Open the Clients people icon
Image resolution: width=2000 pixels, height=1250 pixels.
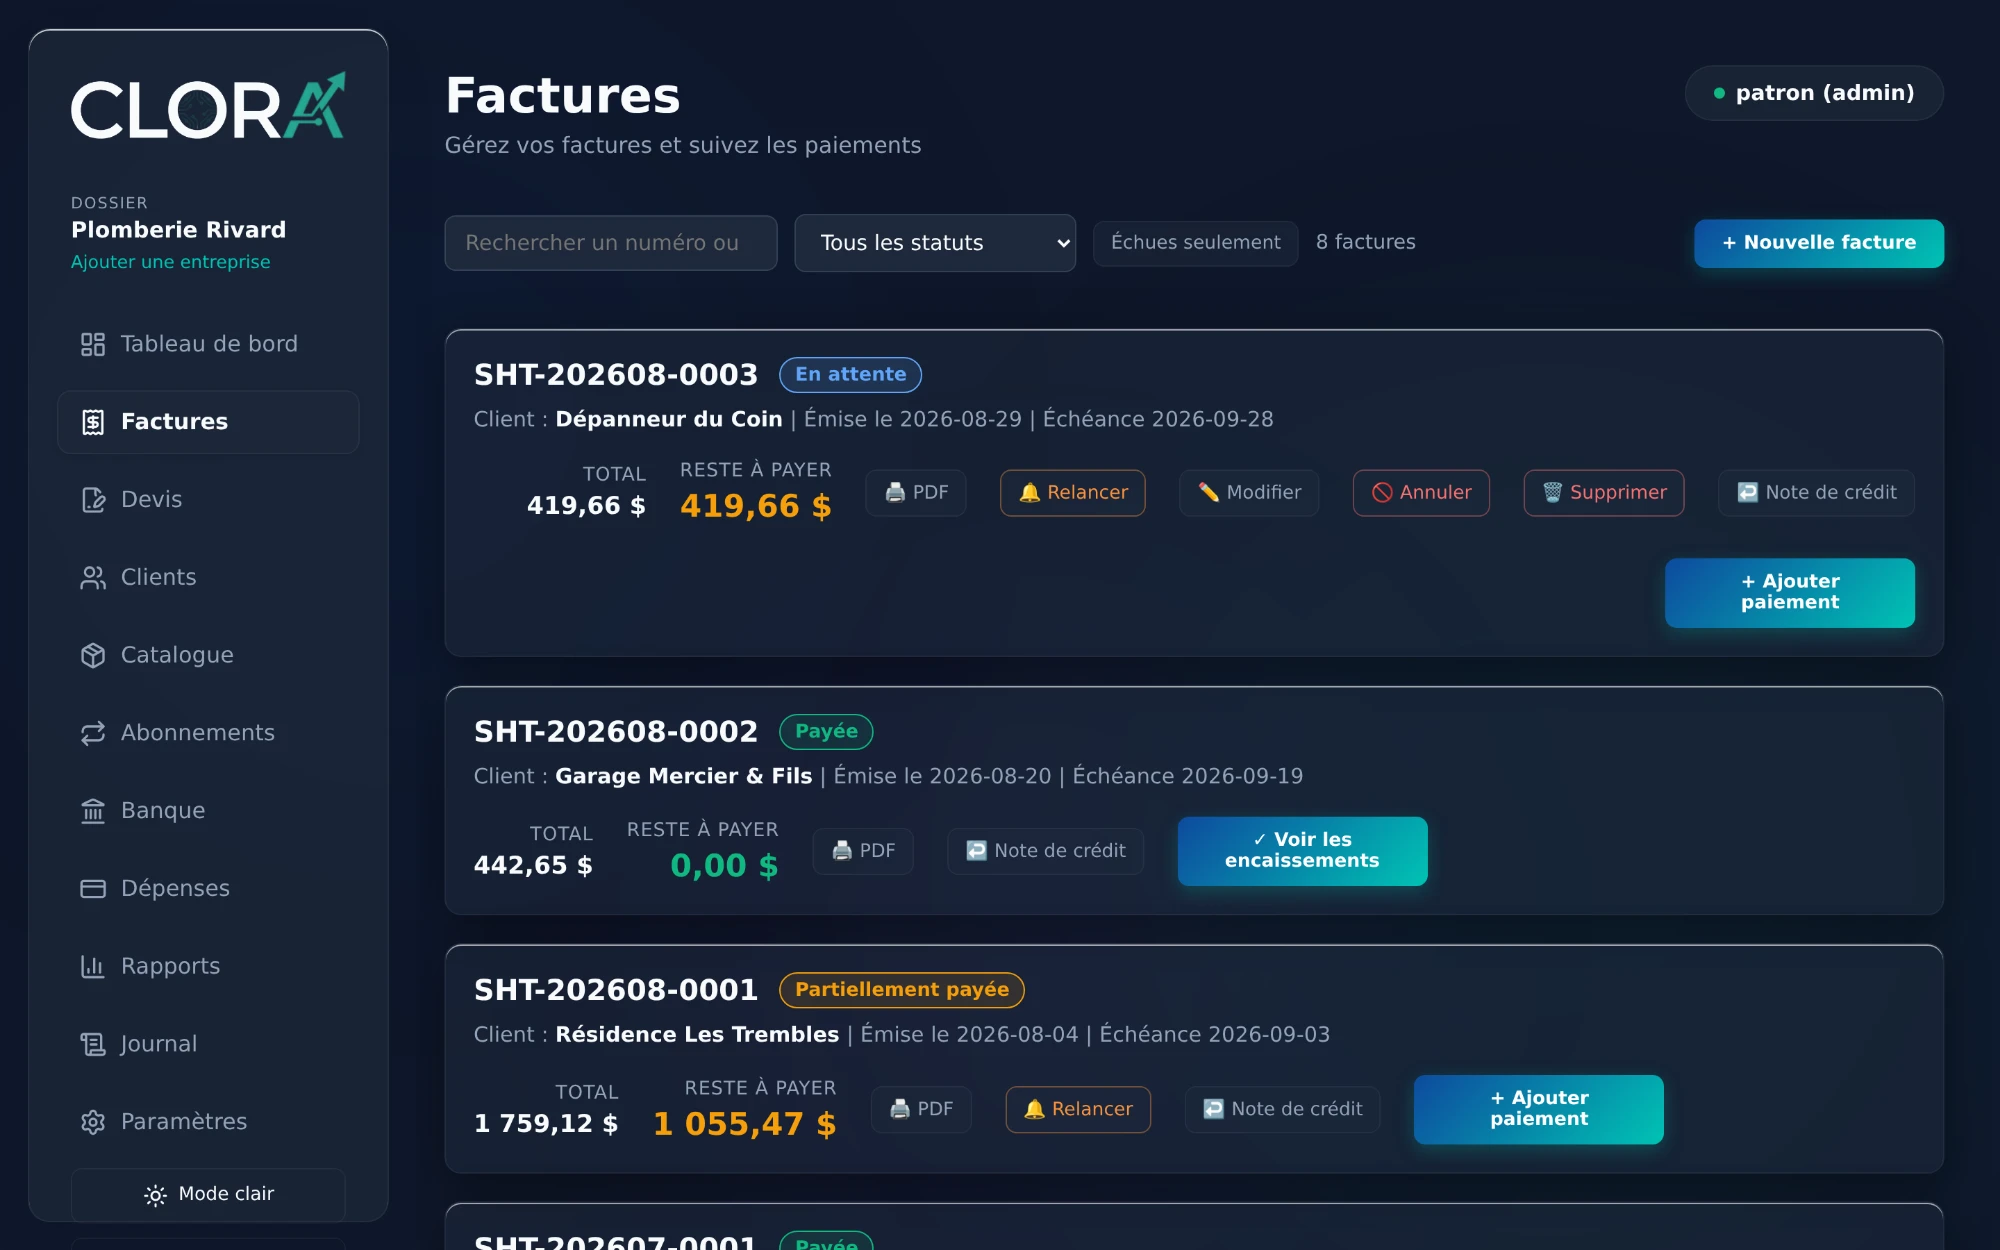[93, 578]
